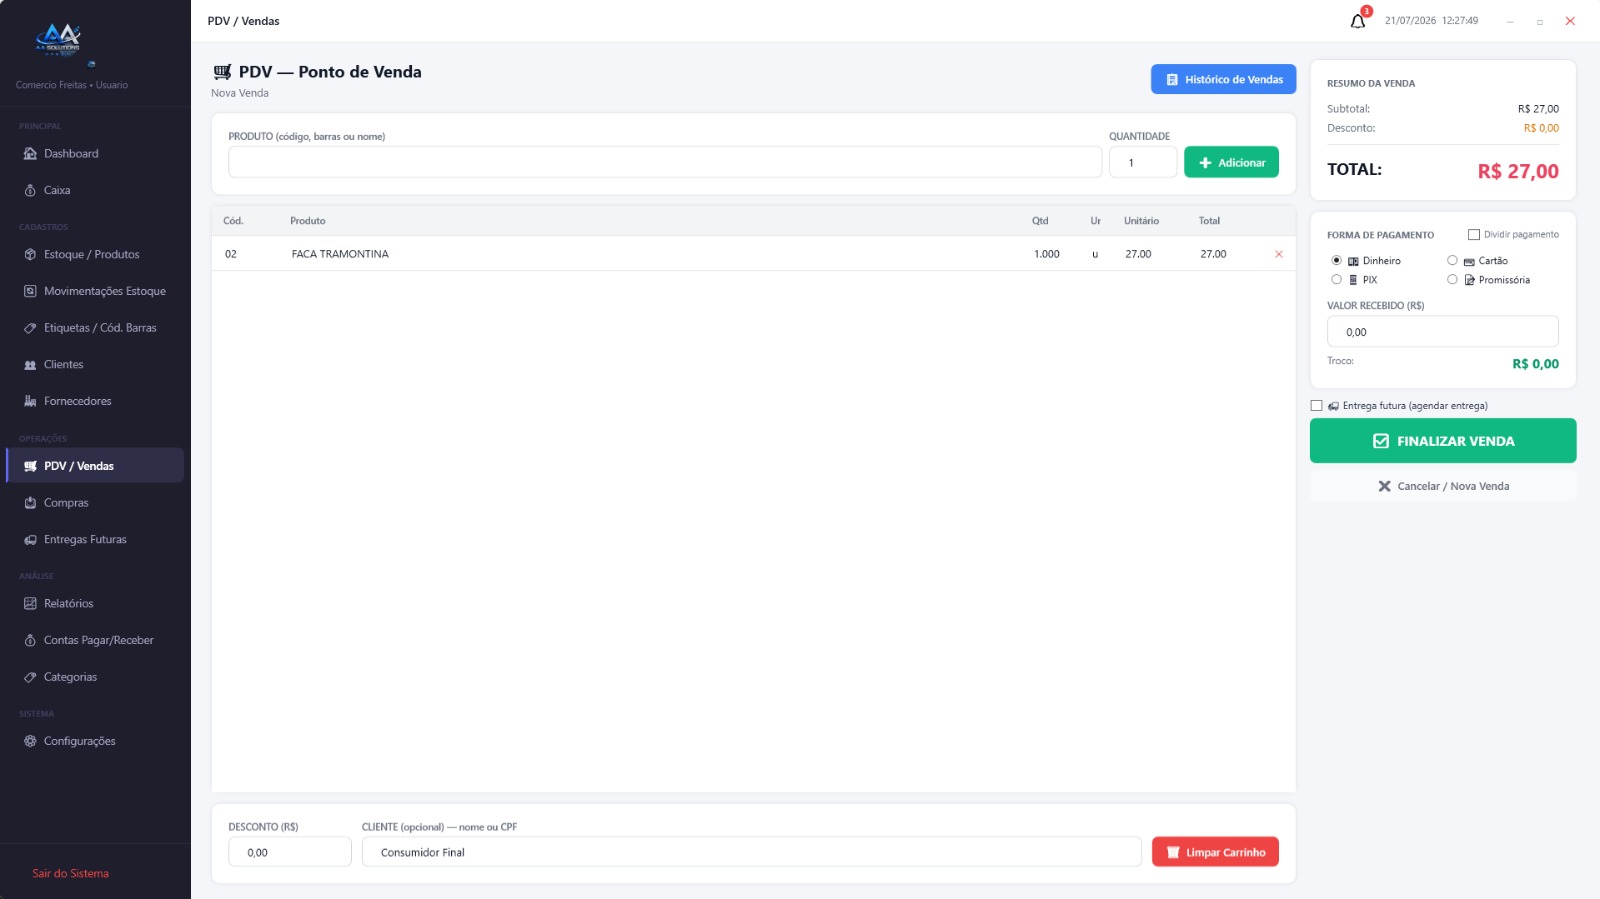Open Relatórios menu item
1600x899 pixels.
95,604
